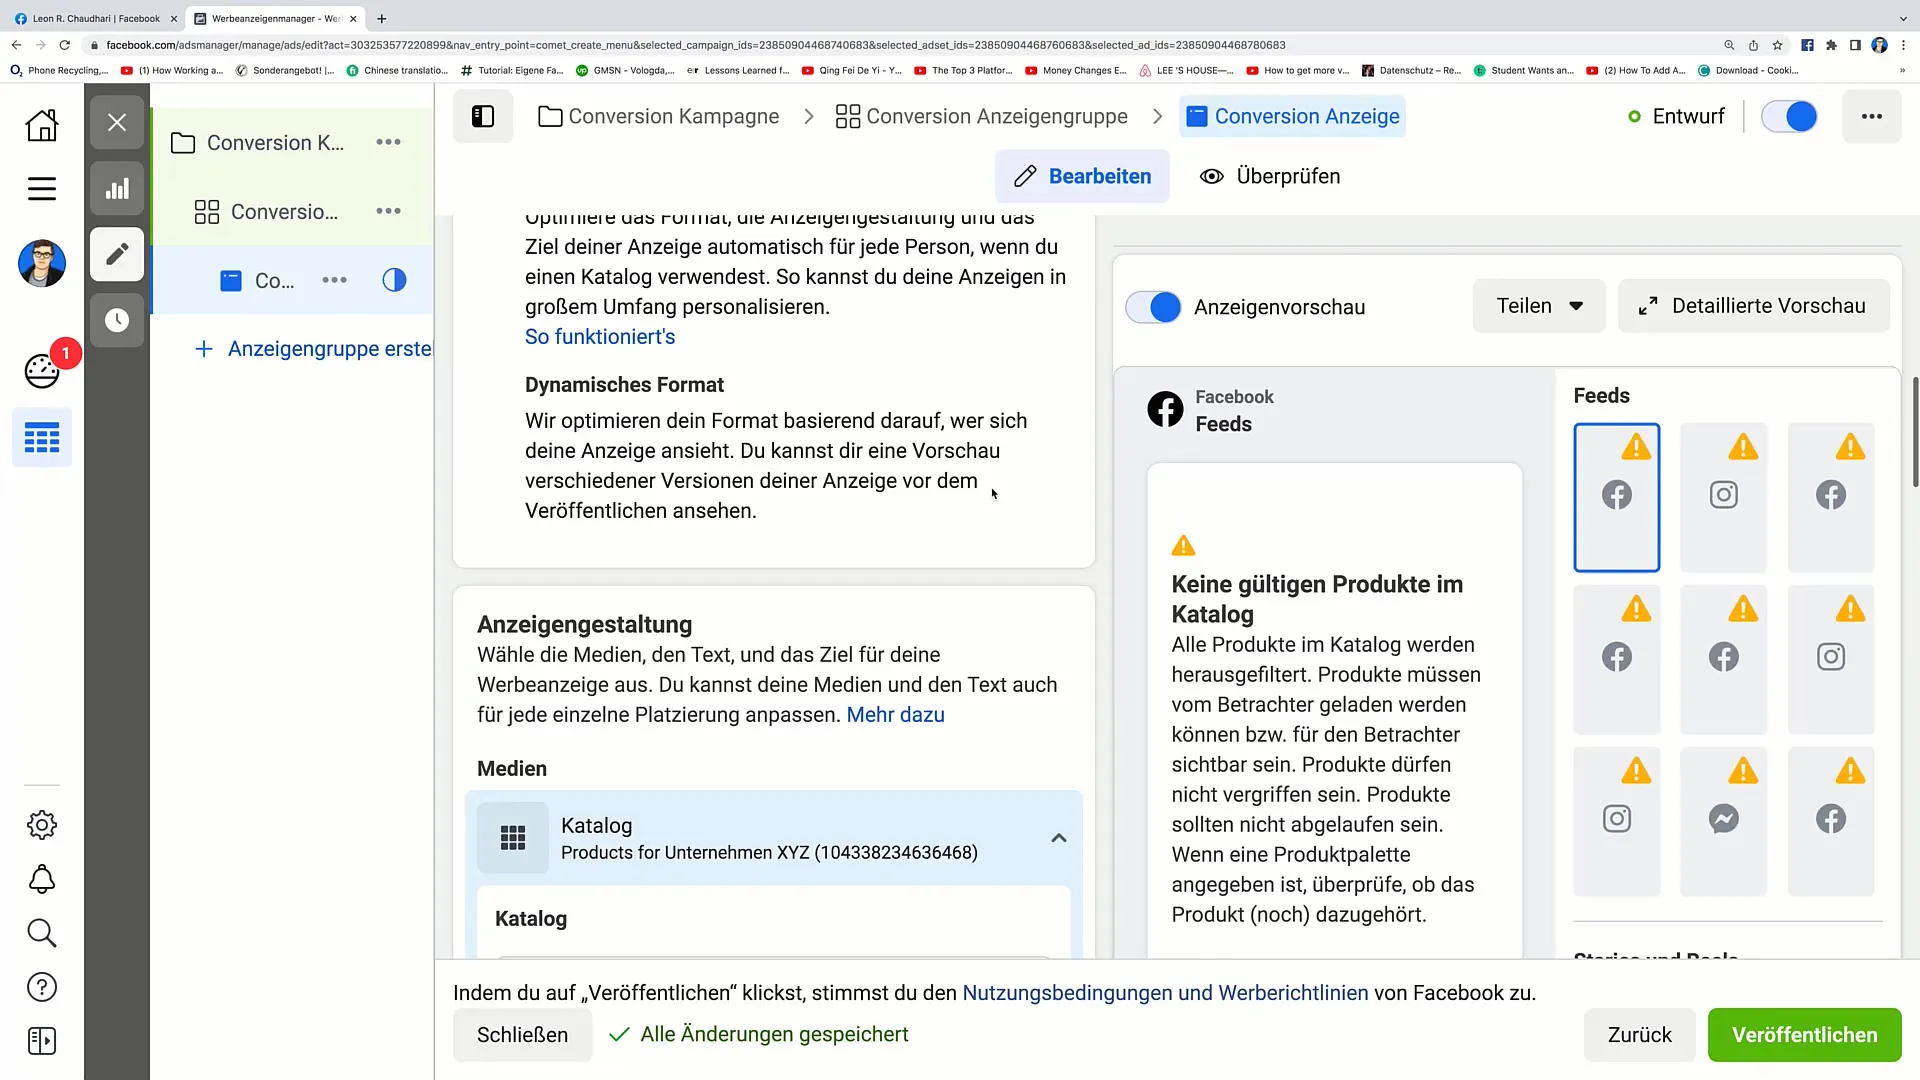Click the Katalog grid icon under Medien
The width and height of the screenshot is (1920, 1080).
click(x=513, y=838)
